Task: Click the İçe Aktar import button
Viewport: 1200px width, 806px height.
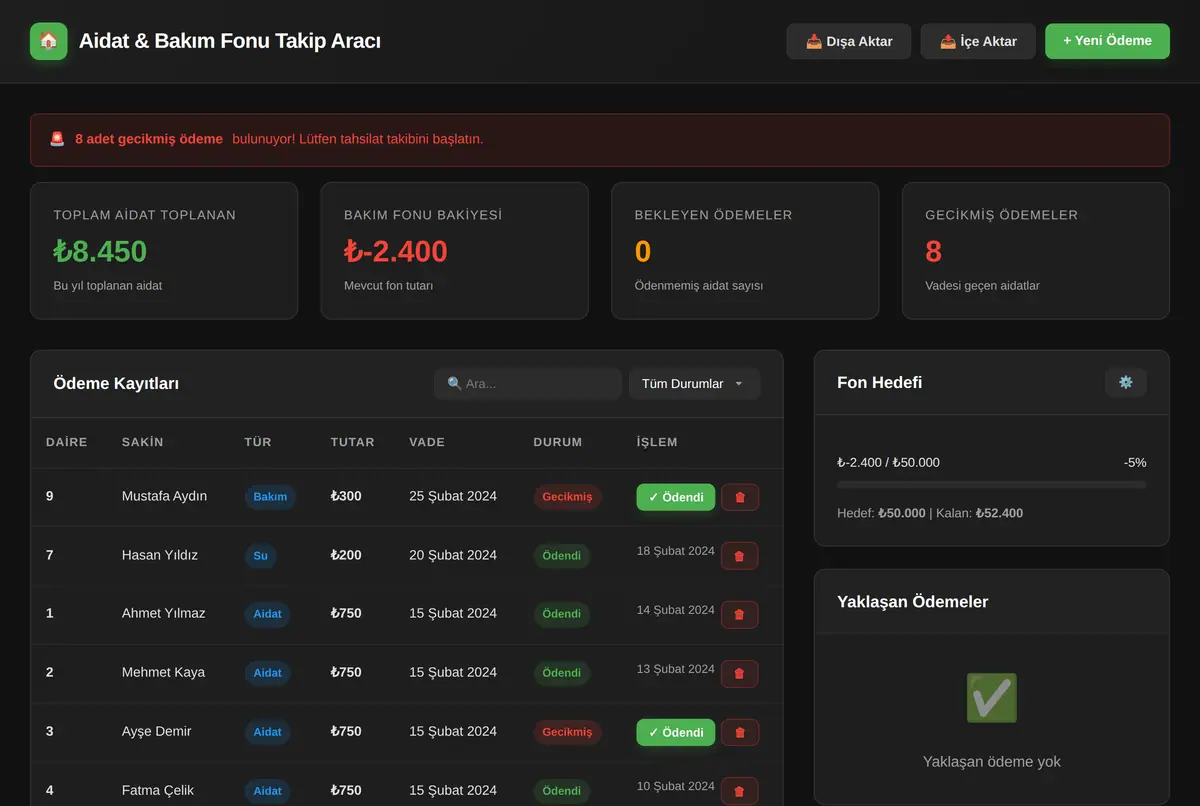Action: tap(978, 41)
